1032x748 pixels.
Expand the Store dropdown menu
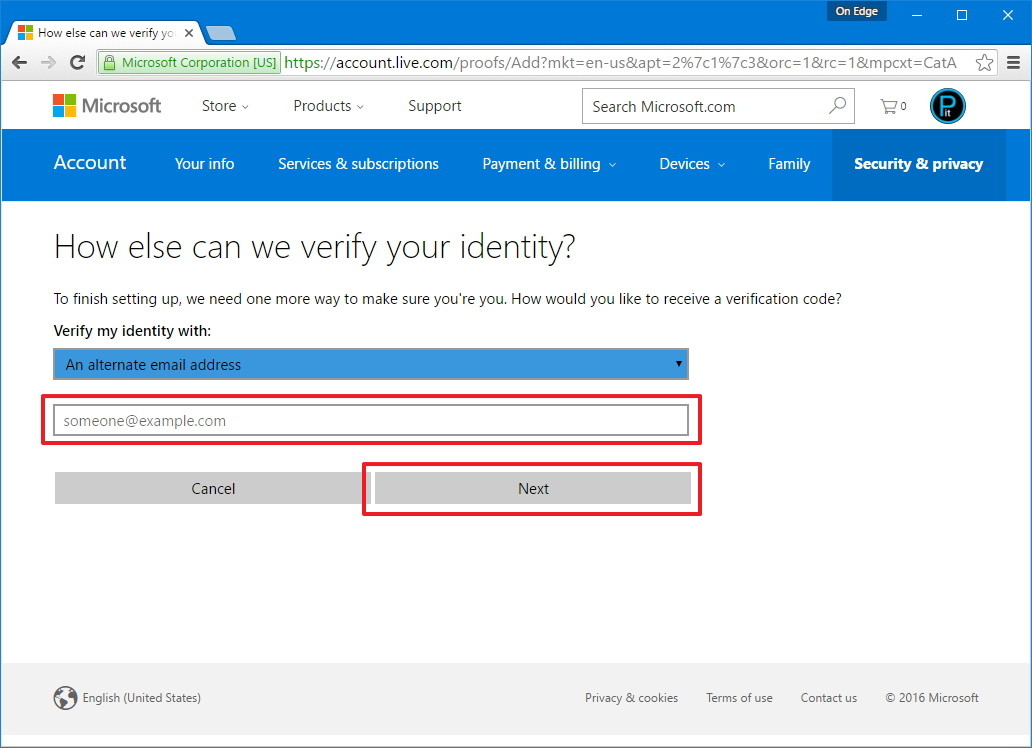(x=225, y=106)
